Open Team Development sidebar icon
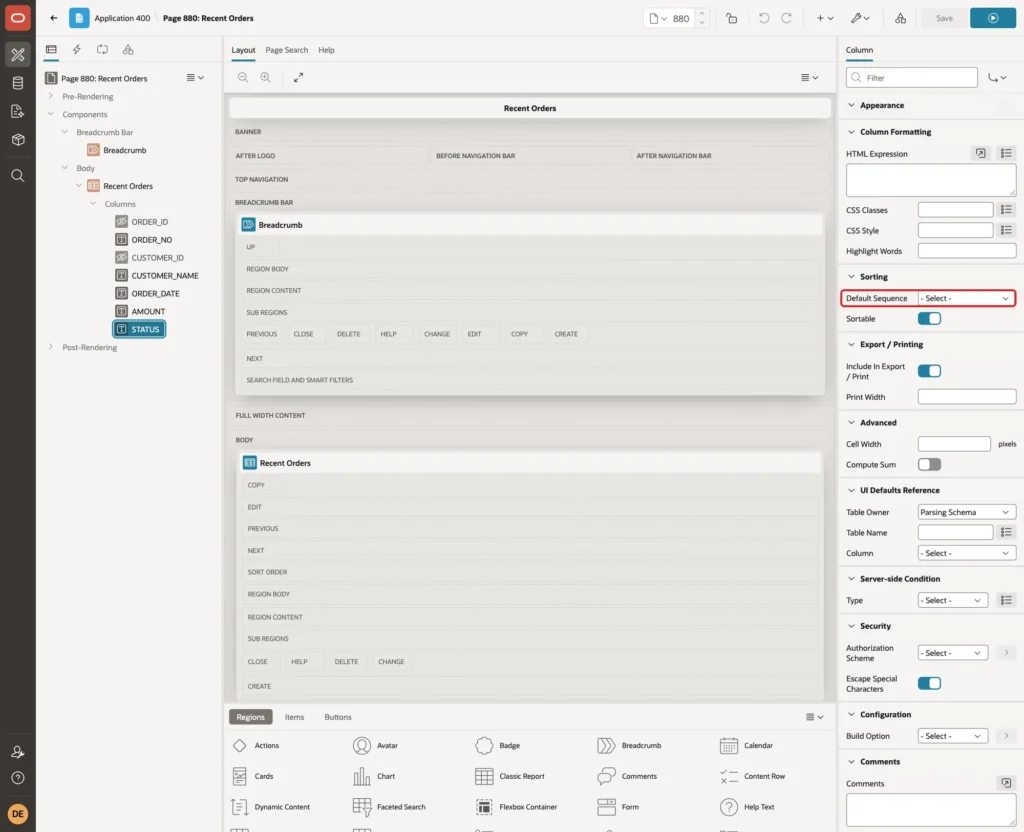Viewport: 1024px width, 832px height. point(18,112)
